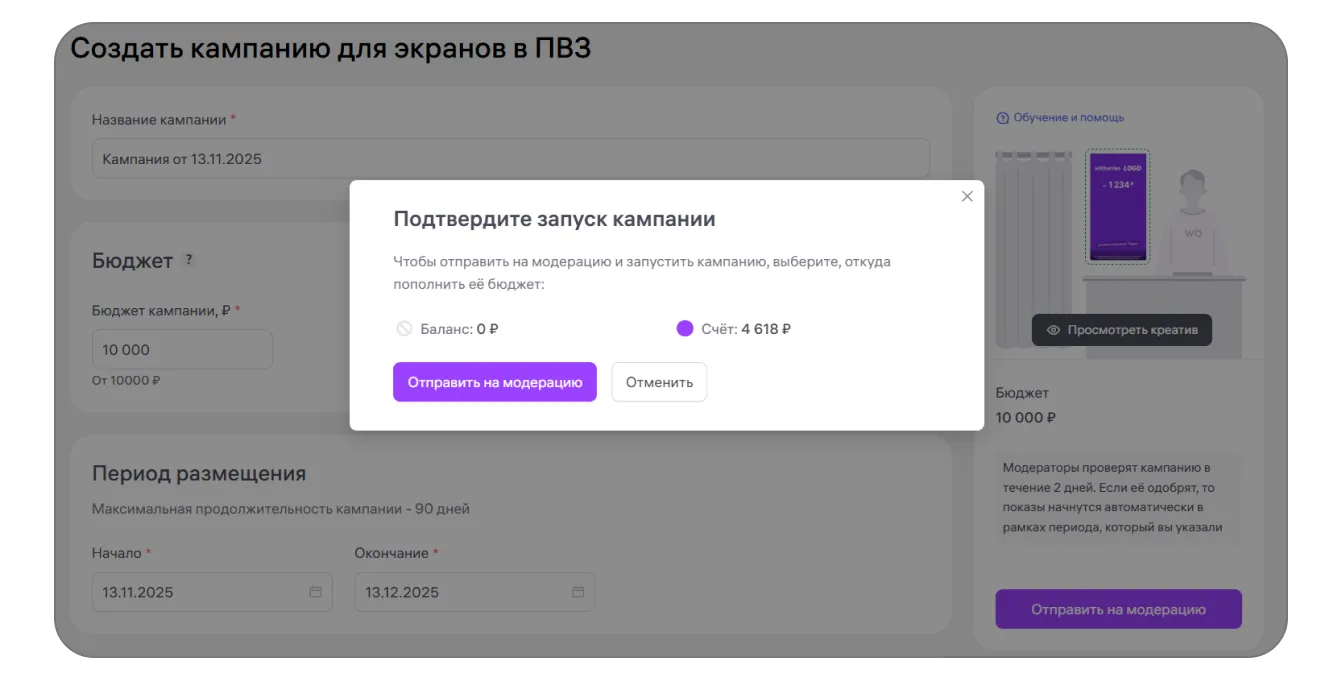Select the Счёт: 4 618 ₽ radio option
Viewport: 1344px width, 680px height.
[x=685, y=328]
